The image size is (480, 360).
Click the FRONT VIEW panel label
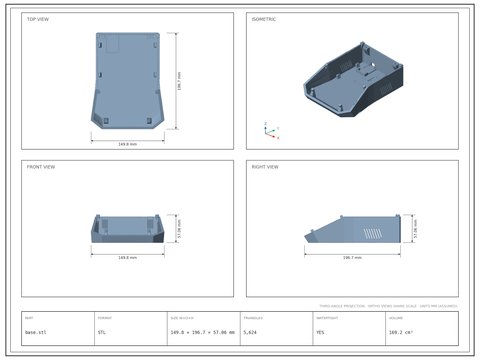[41, 167]
